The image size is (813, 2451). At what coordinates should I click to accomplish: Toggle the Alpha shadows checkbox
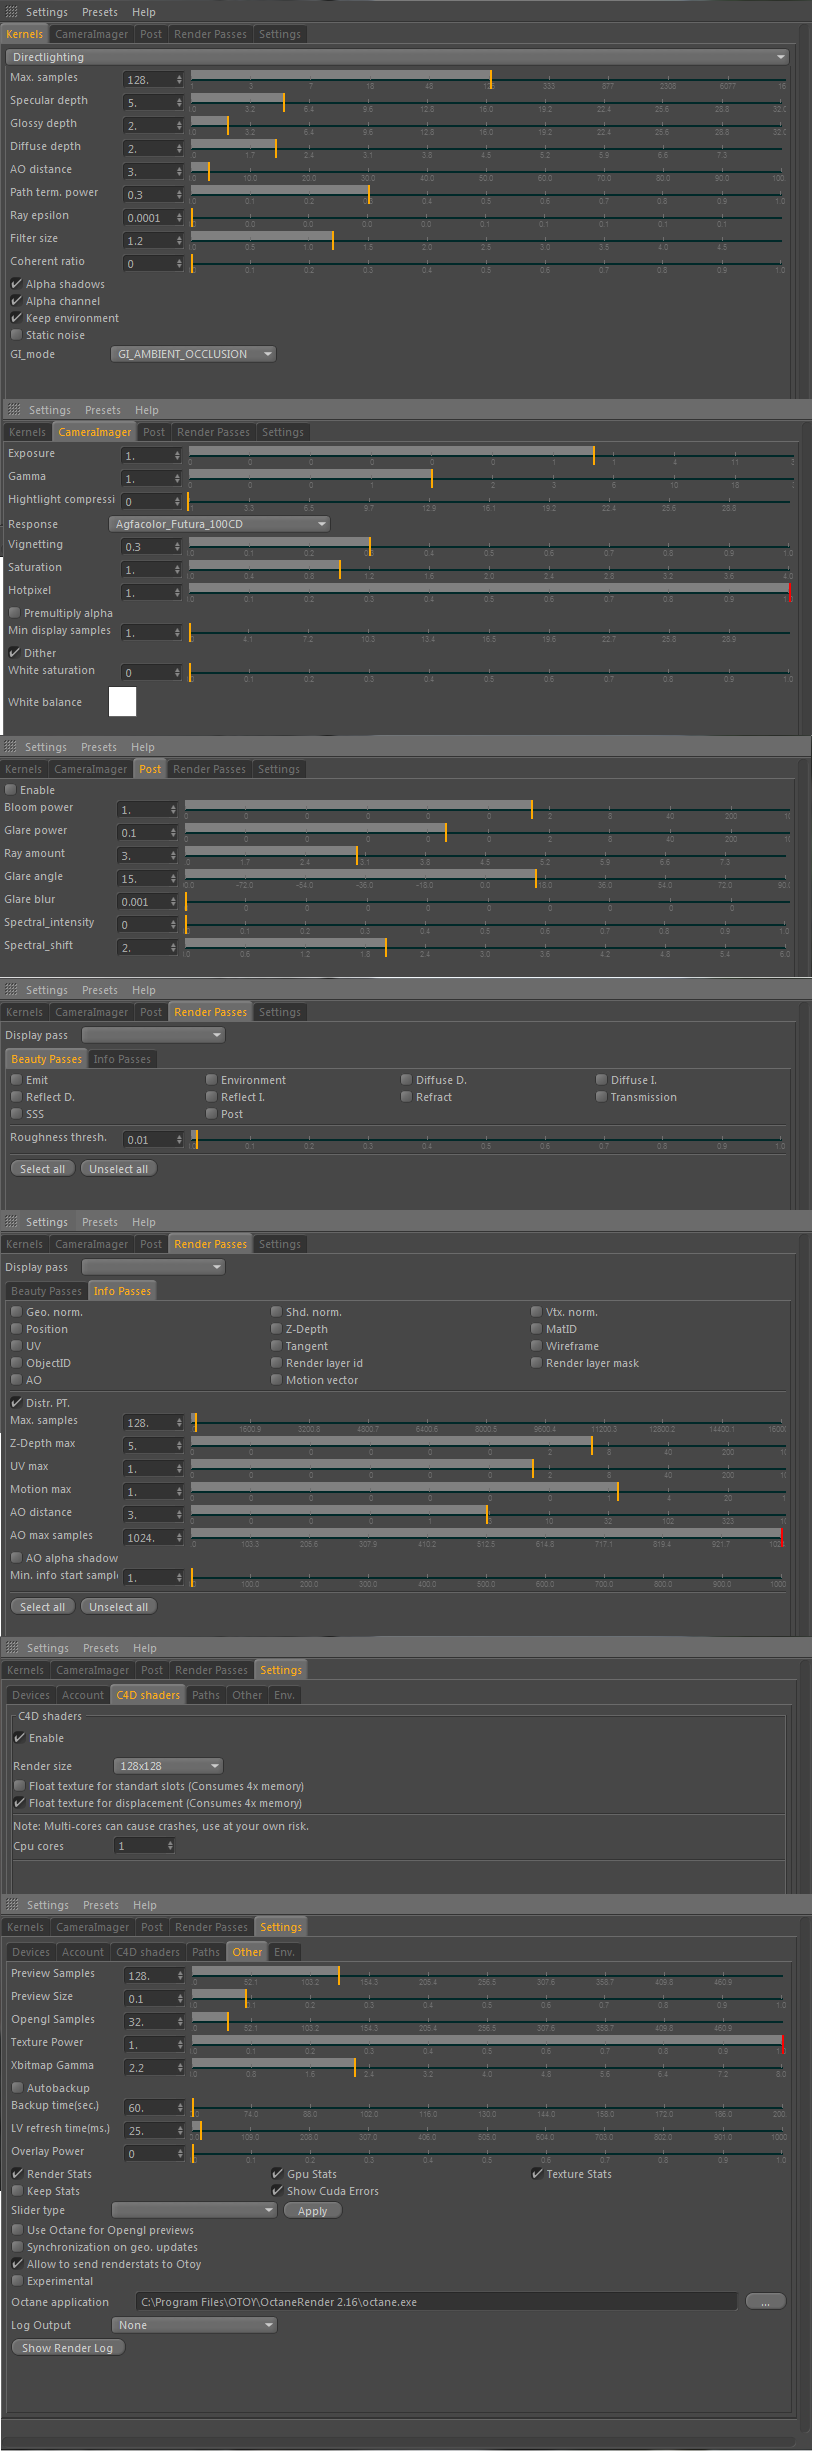coord(16,284)
